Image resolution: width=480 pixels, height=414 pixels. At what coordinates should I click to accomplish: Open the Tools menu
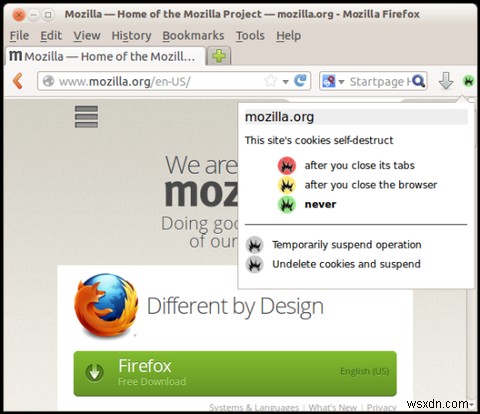[250, 36]
